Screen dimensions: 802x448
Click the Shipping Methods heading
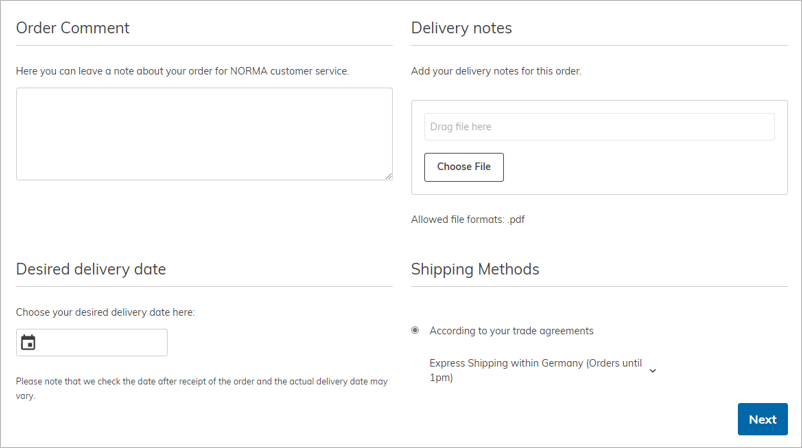[x=475, y=269]
